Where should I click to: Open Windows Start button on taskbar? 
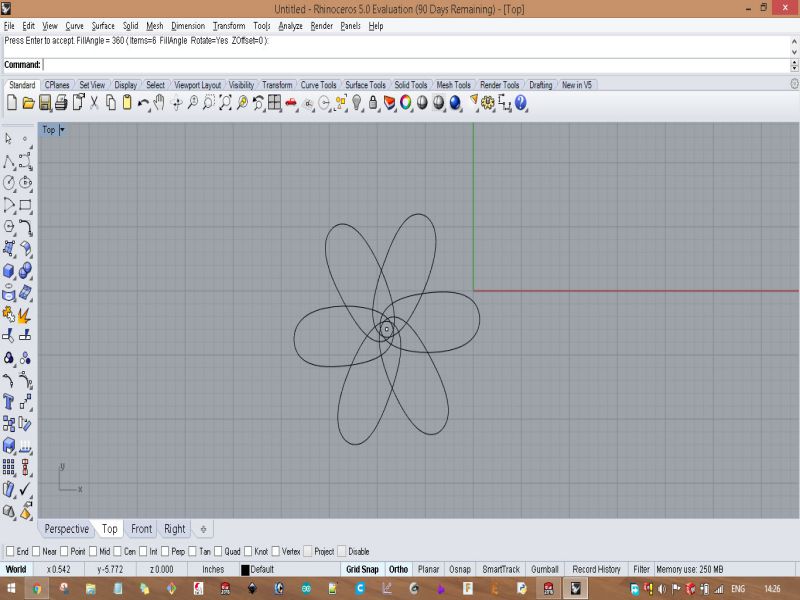point(10,589)
